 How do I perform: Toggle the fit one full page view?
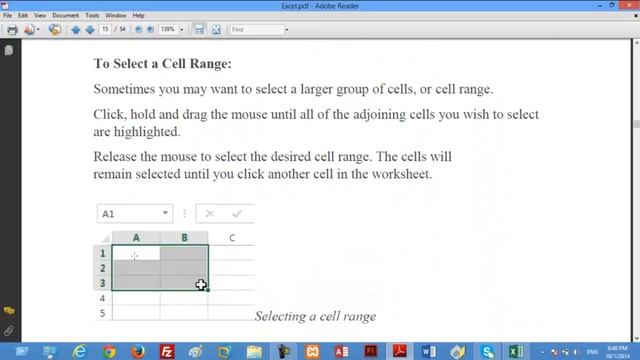coord(216,29)
